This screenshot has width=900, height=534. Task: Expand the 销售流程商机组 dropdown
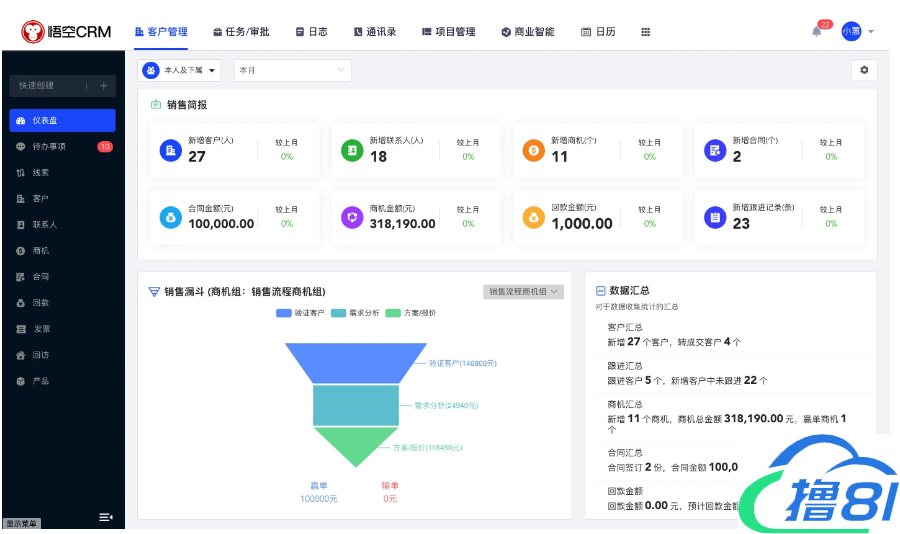pyautogui.click(x=523, y=292)
